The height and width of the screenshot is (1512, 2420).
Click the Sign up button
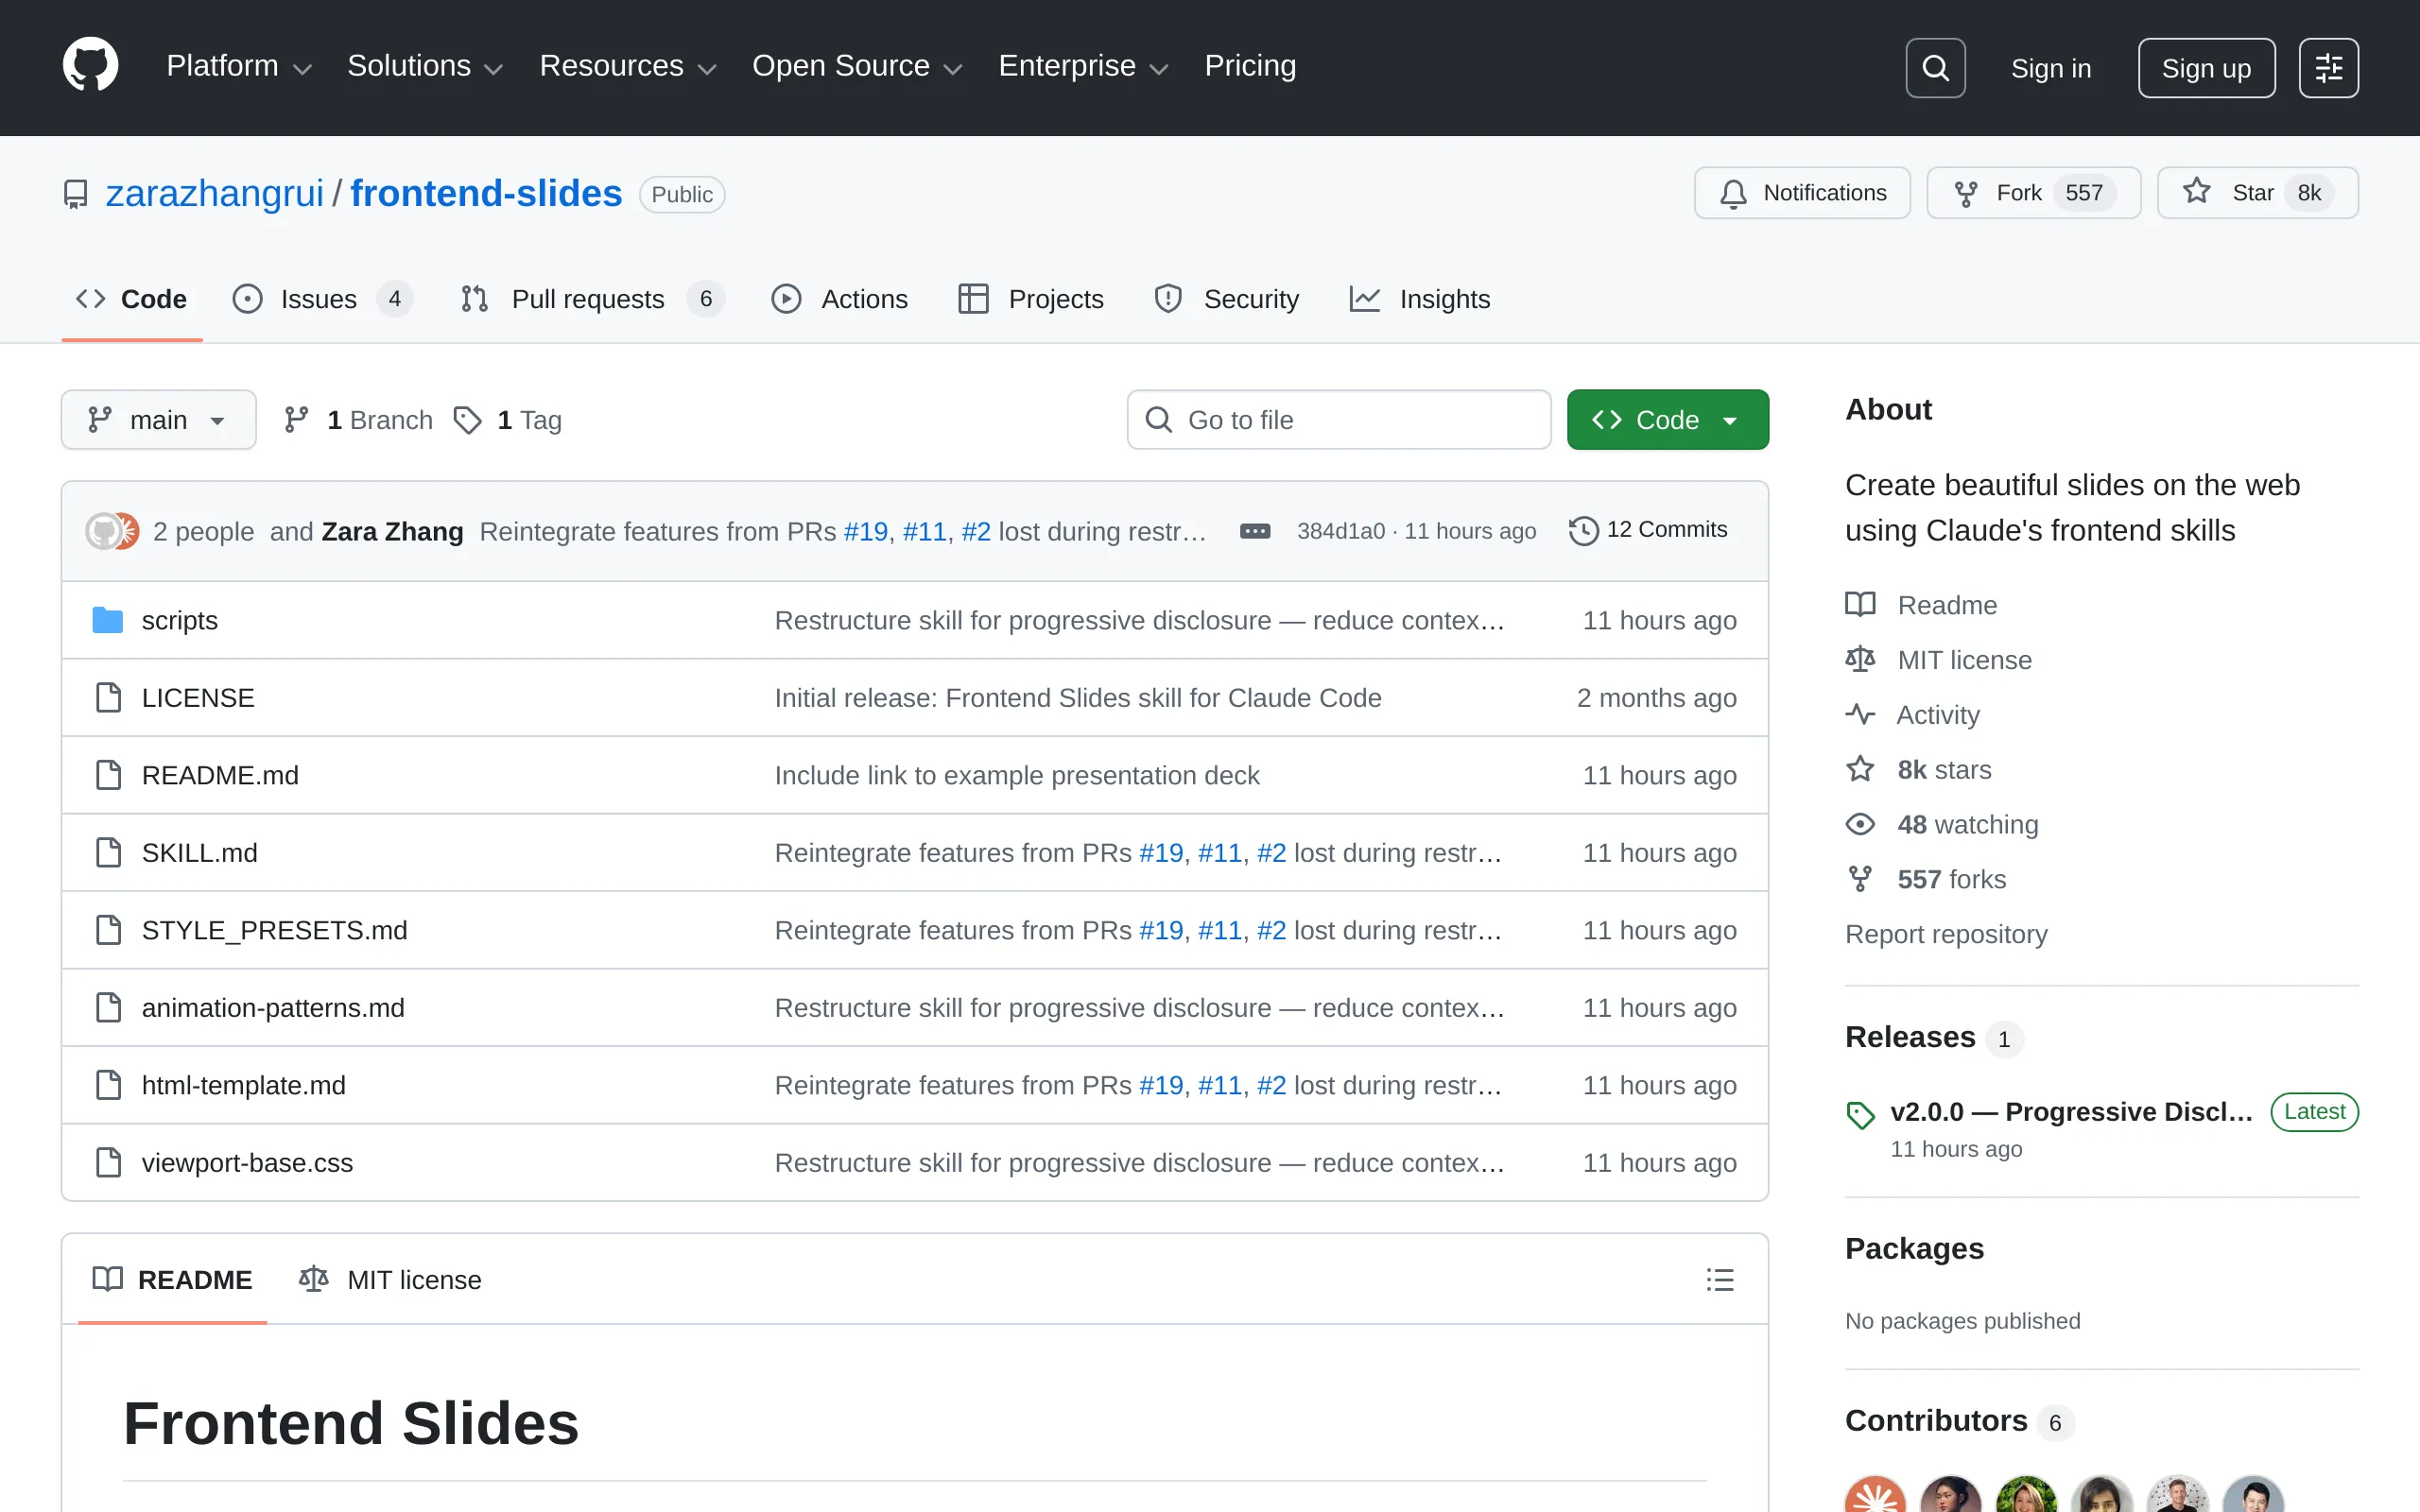(2206, 67)
